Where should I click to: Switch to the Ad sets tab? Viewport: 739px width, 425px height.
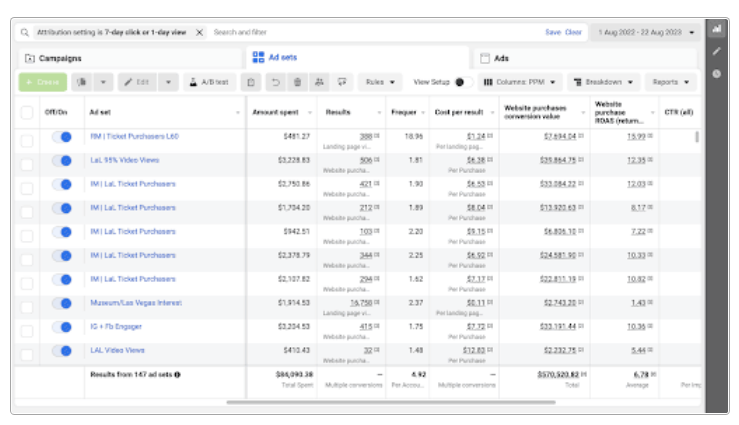358,57
